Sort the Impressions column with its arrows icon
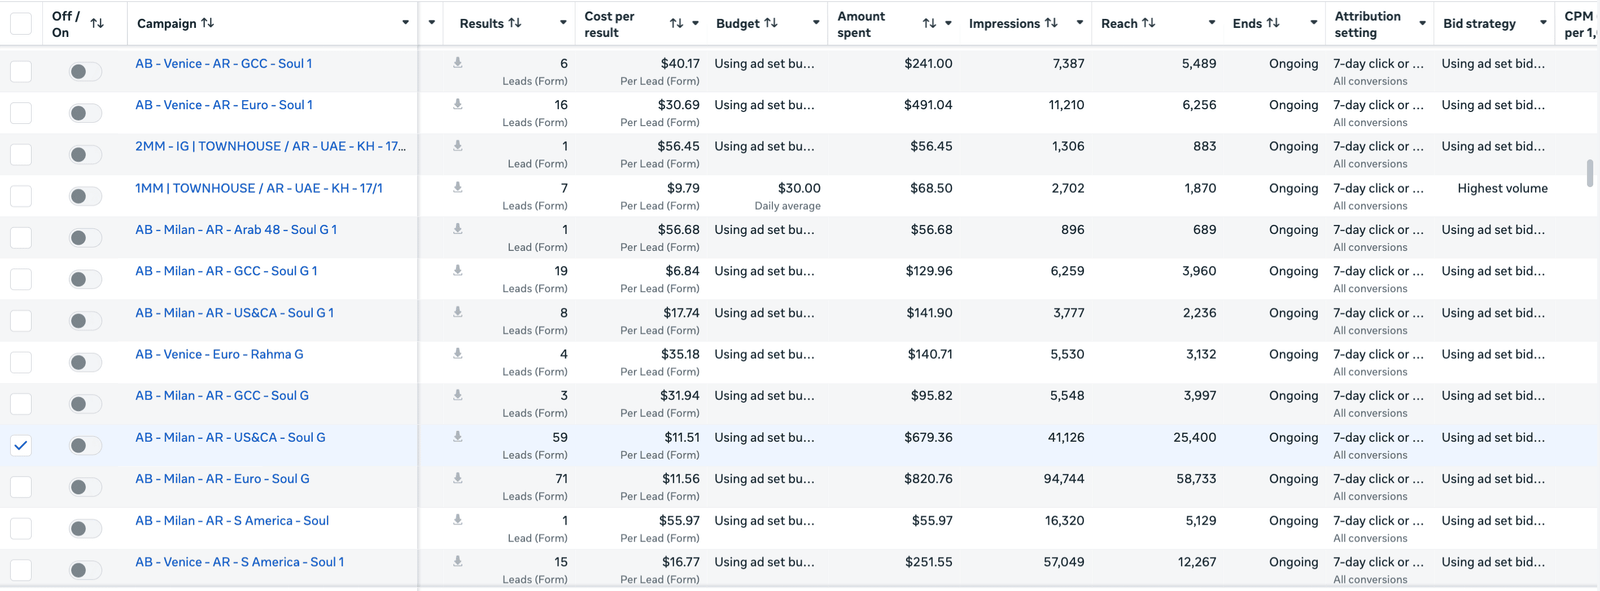The image size is (1600, 591). [1051, 23]
